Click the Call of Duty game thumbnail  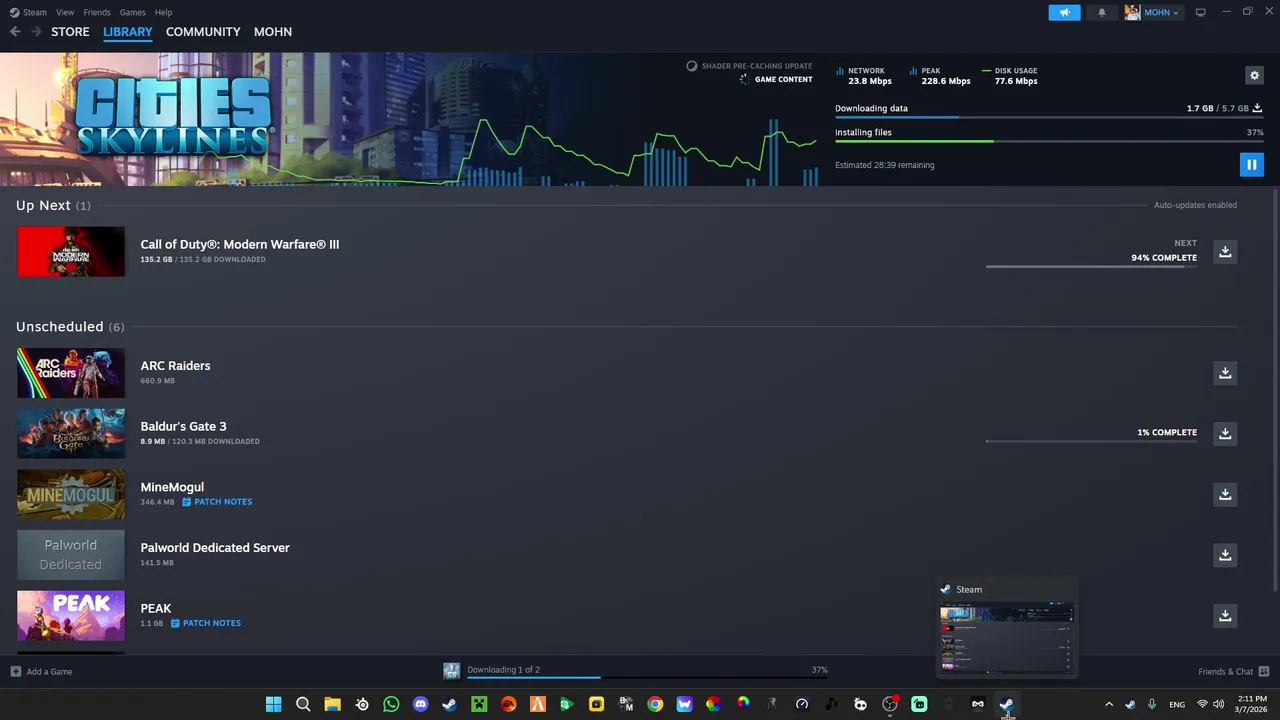pos(71,251)
